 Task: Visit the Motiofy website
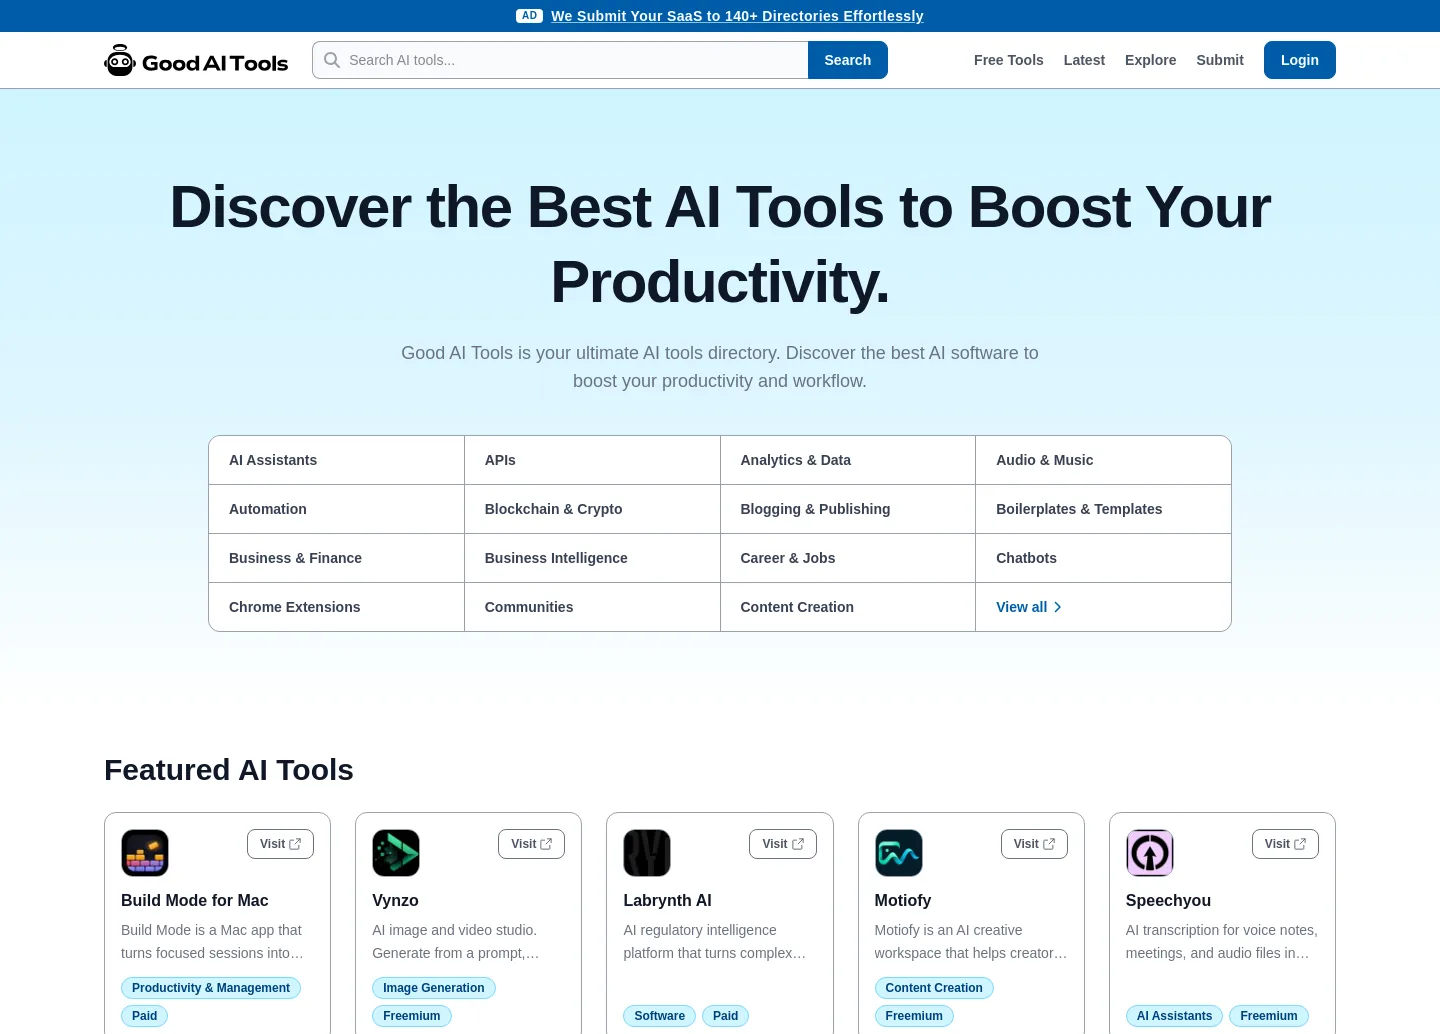(1034, 844)
